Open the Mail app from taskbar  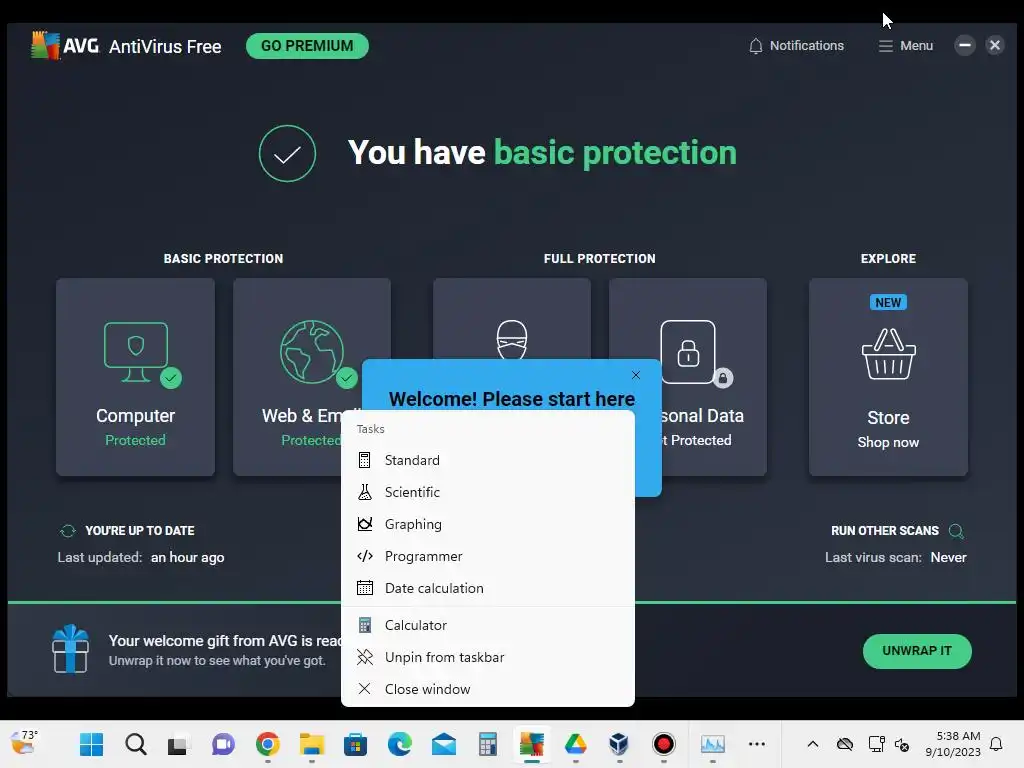(x=444, y=744)
